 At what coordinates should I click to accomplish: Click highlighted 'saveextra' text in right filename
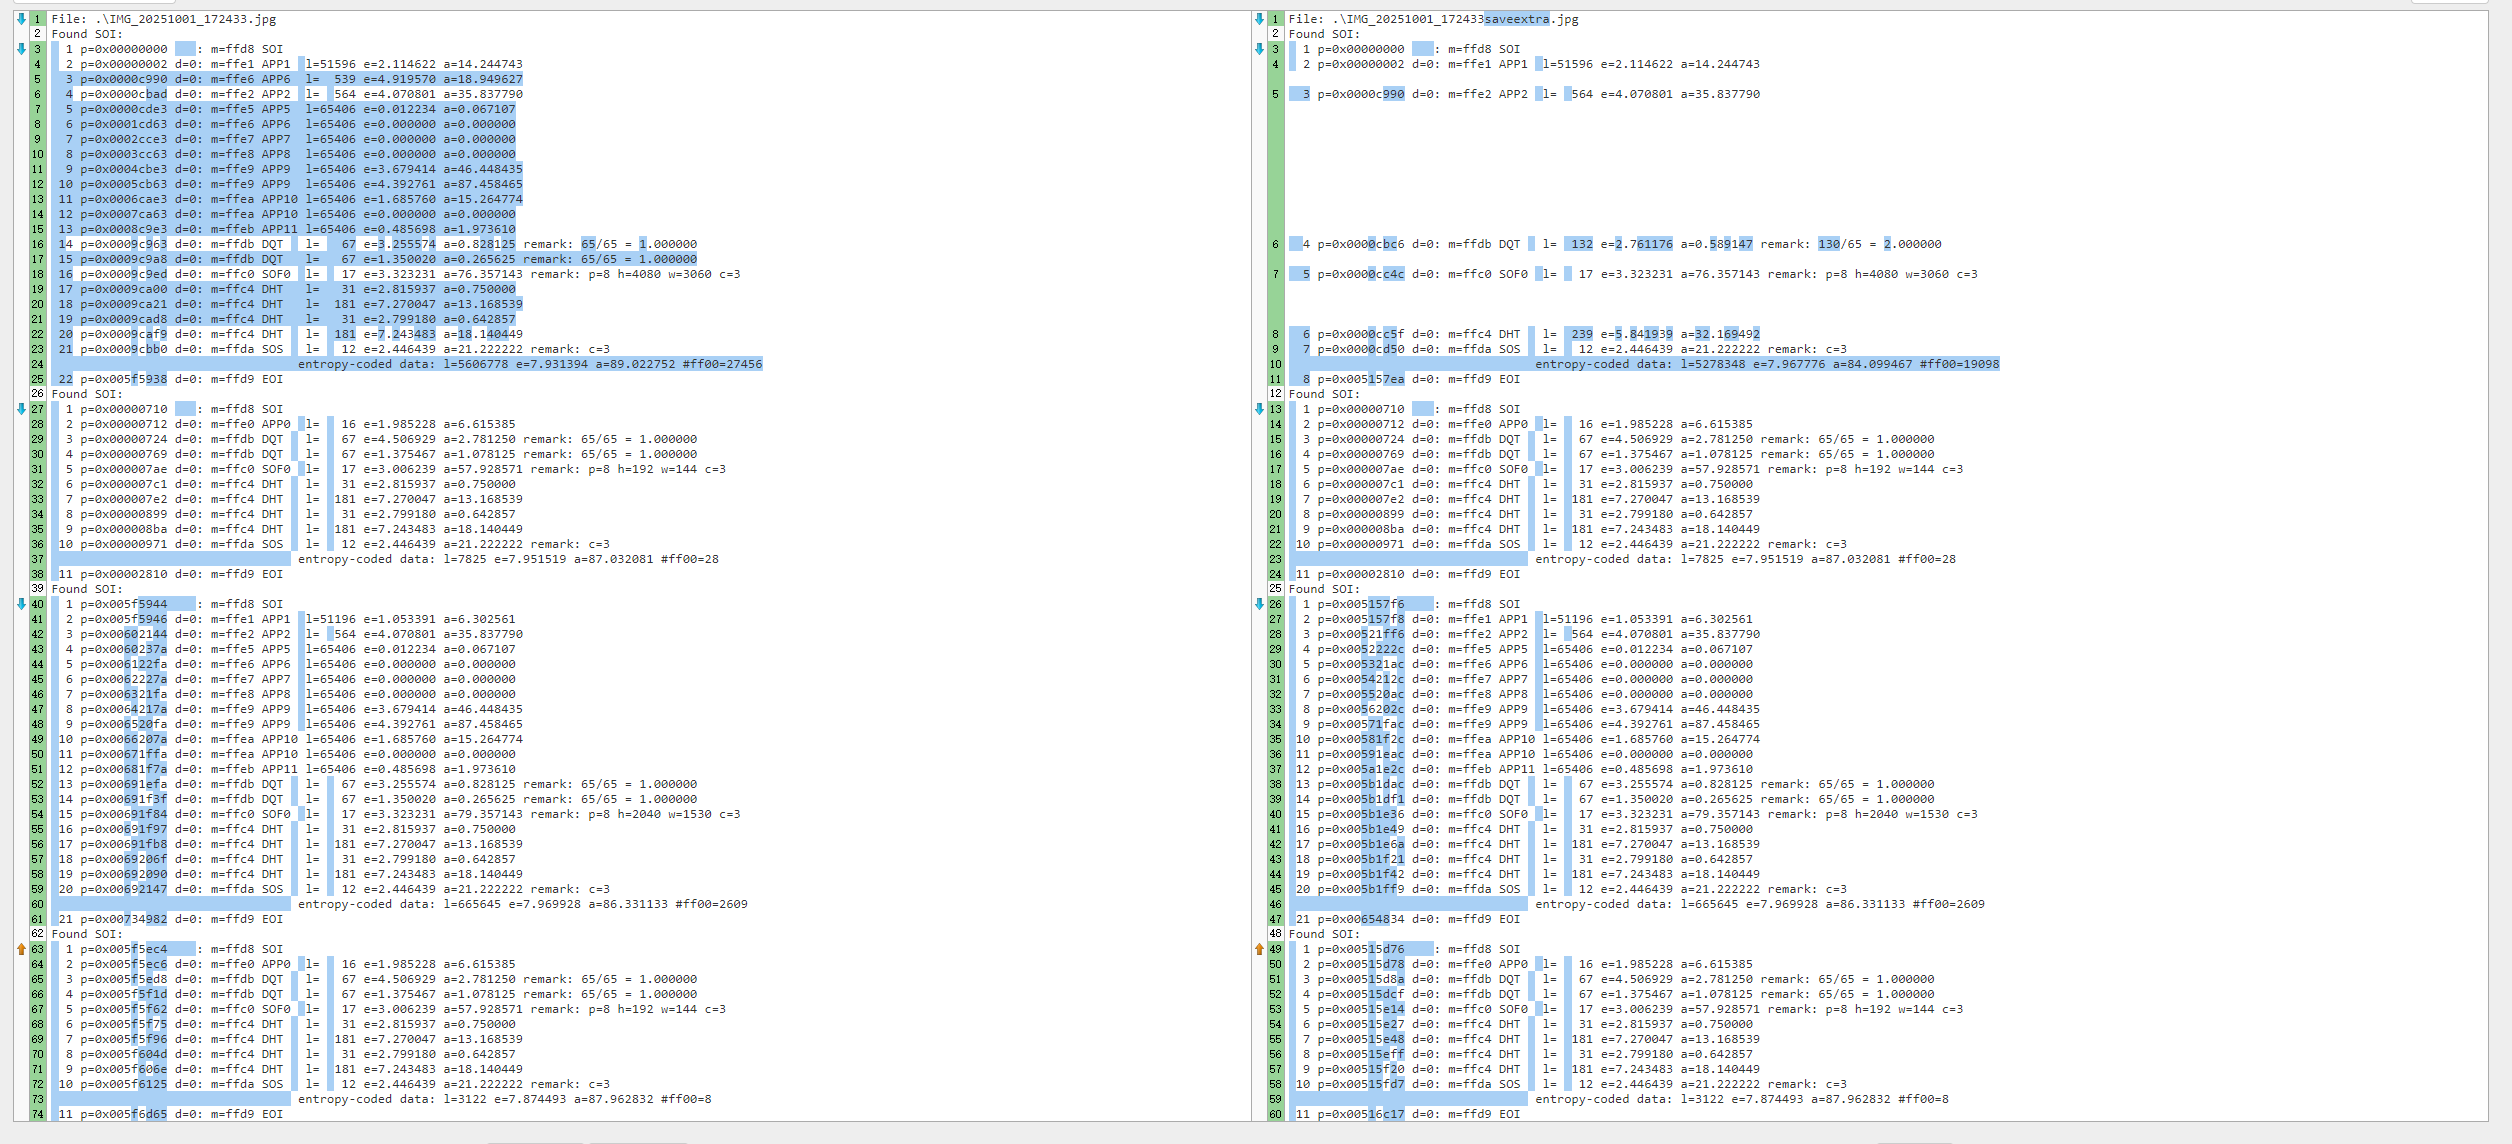point(1517,19)
